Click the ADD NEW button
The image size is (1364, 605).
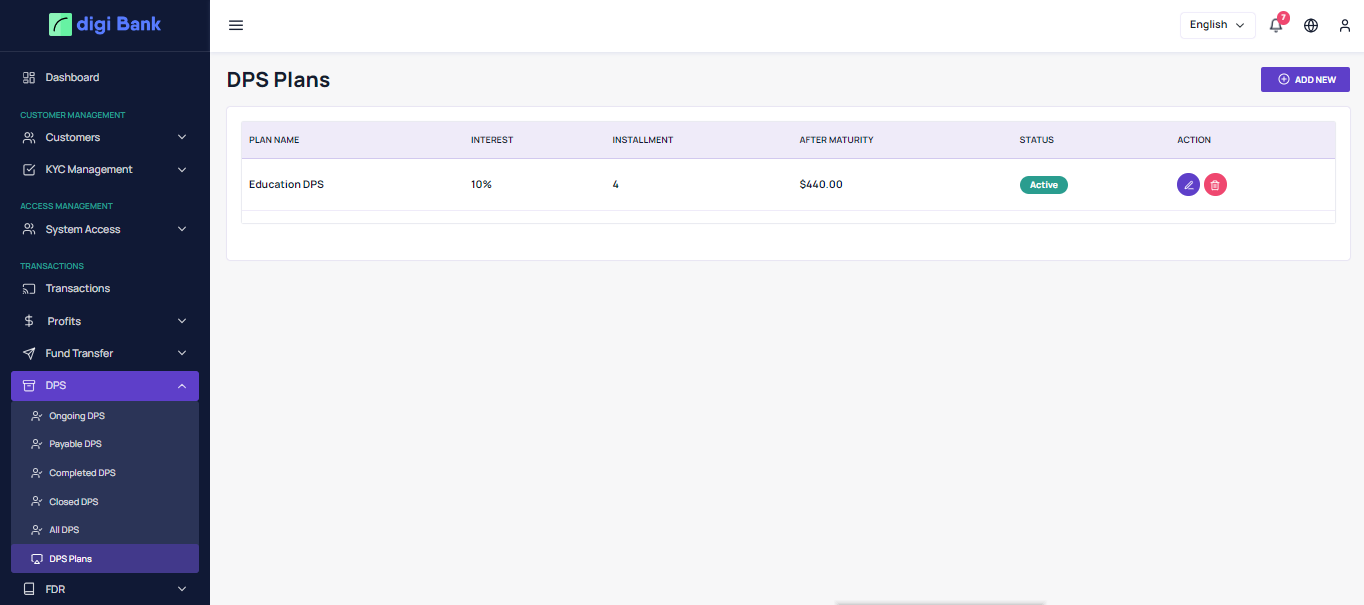point(1305,79)
